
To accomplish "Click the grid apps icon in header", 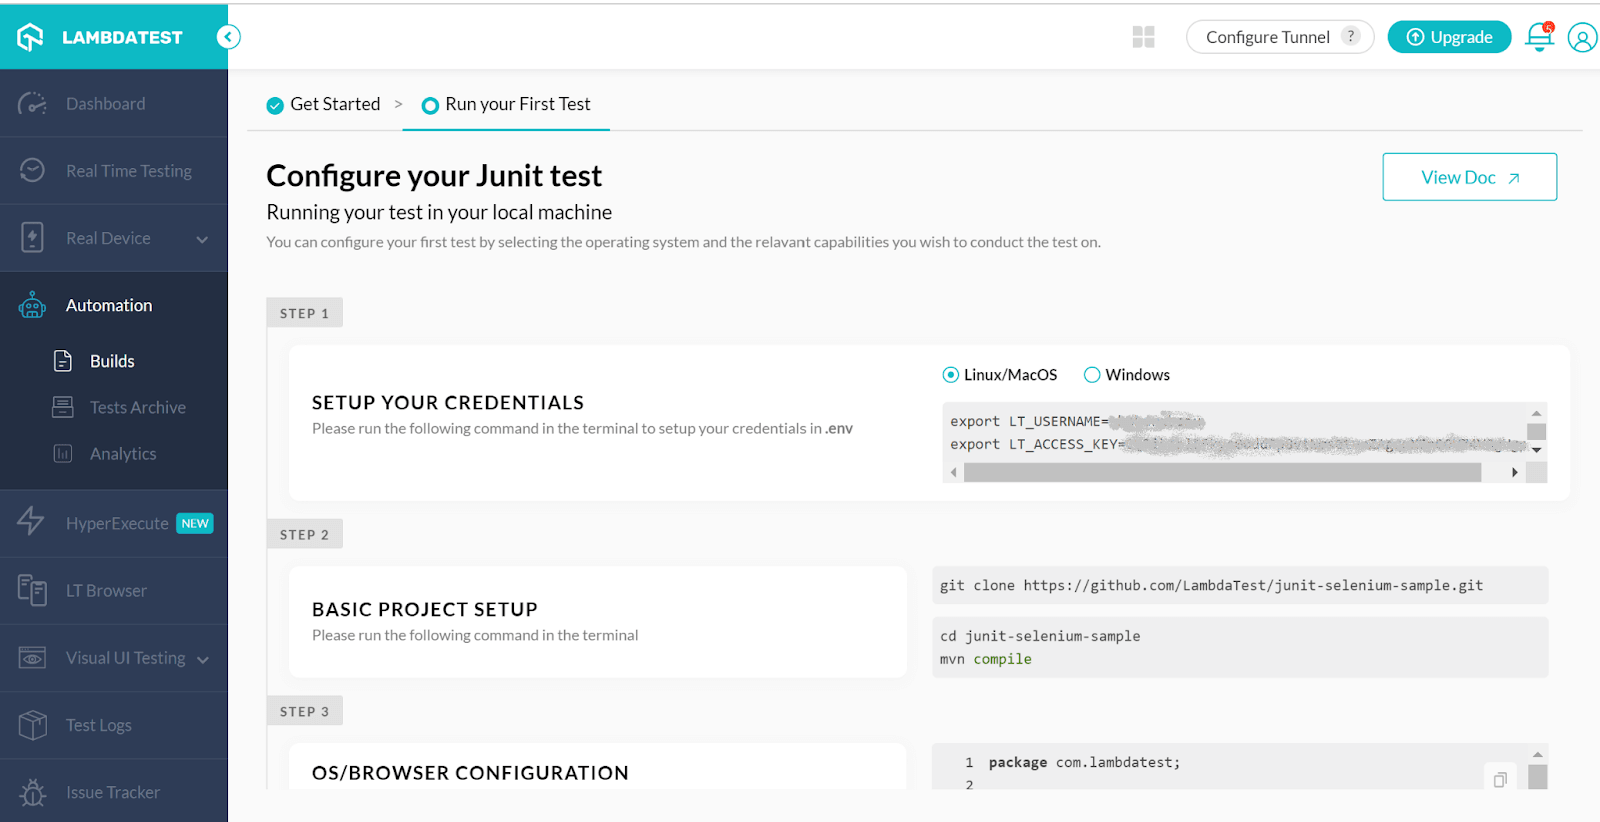I will click(x=1143, y=37).
